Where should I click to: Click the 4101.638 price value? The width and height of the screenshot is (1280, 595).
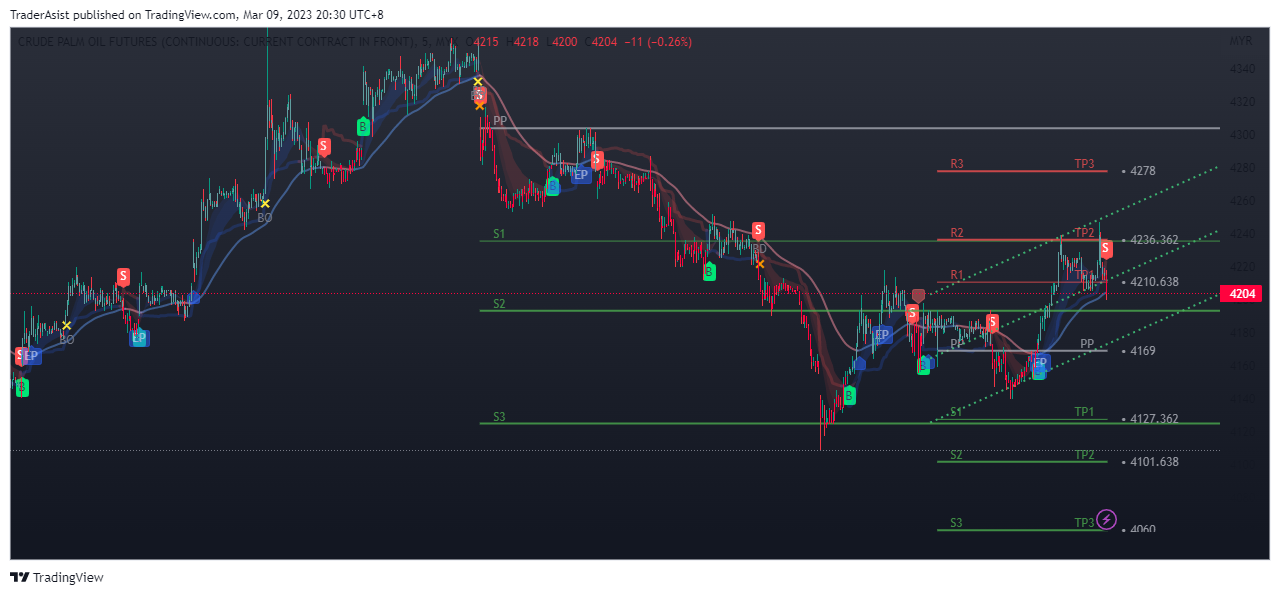pyautogui.click(x=1154, y=462)
